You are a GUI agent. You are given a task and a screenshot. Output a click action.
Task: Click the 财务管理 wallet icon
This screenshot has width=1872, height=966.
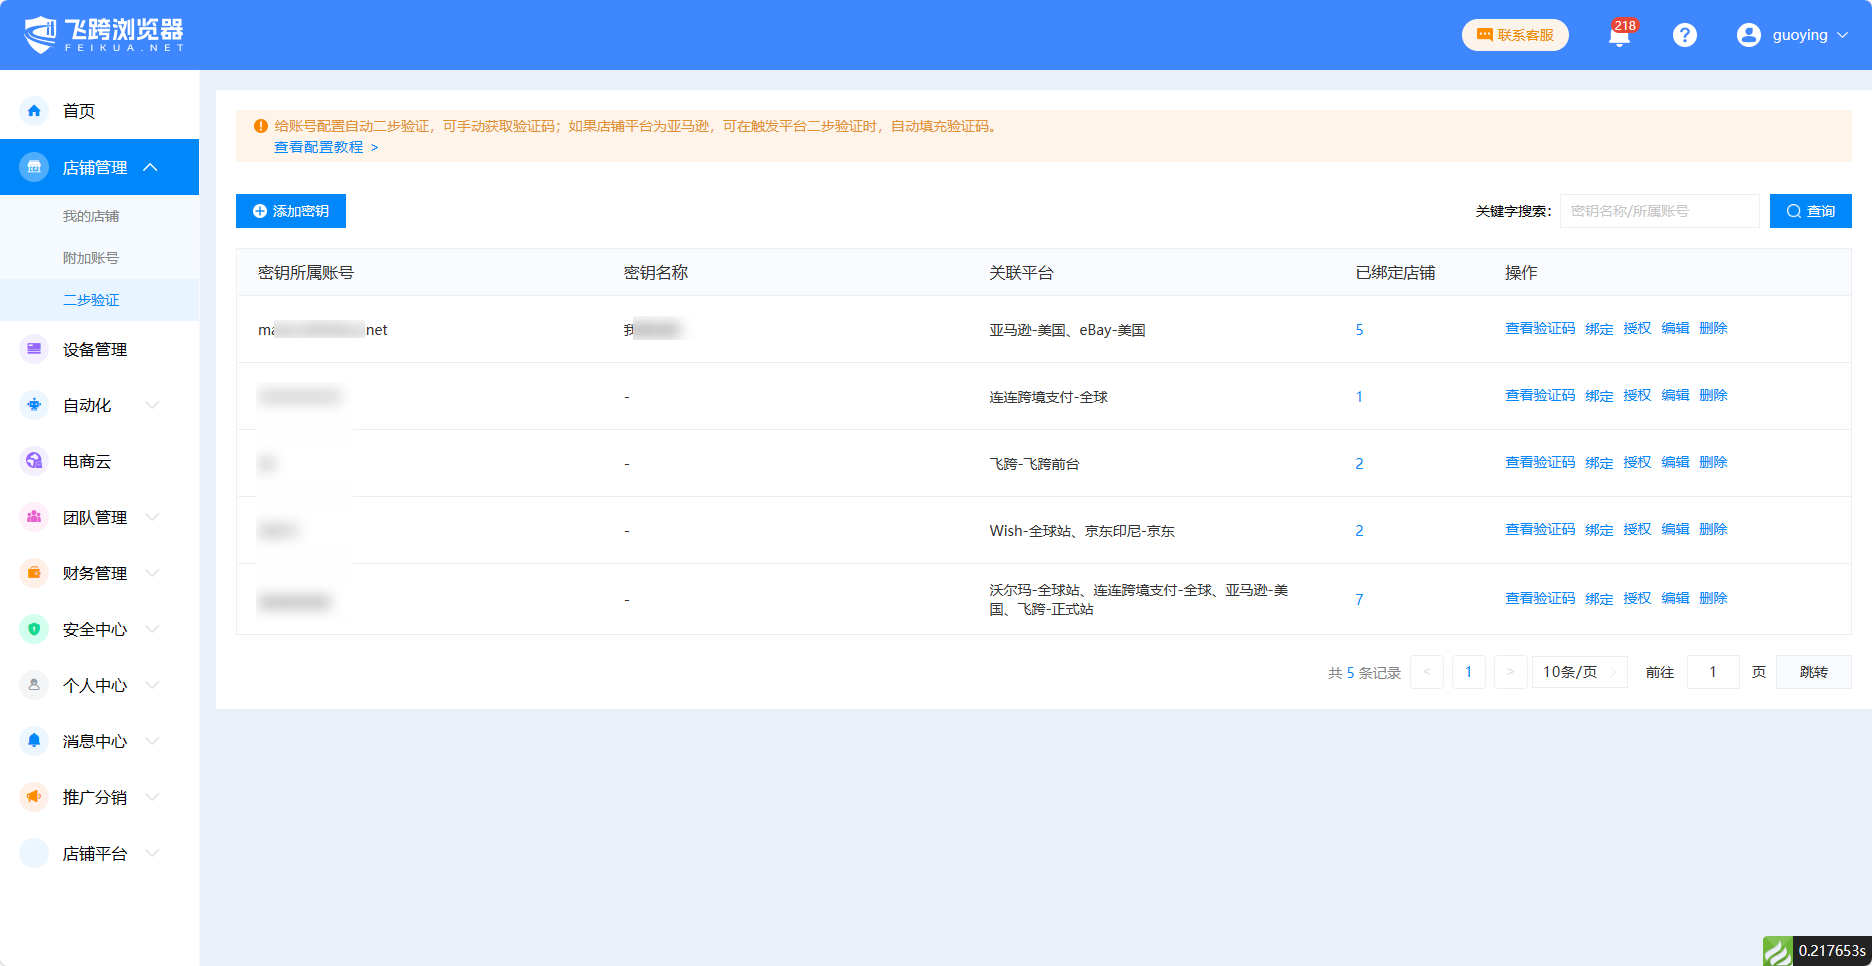tap(34, 573)
